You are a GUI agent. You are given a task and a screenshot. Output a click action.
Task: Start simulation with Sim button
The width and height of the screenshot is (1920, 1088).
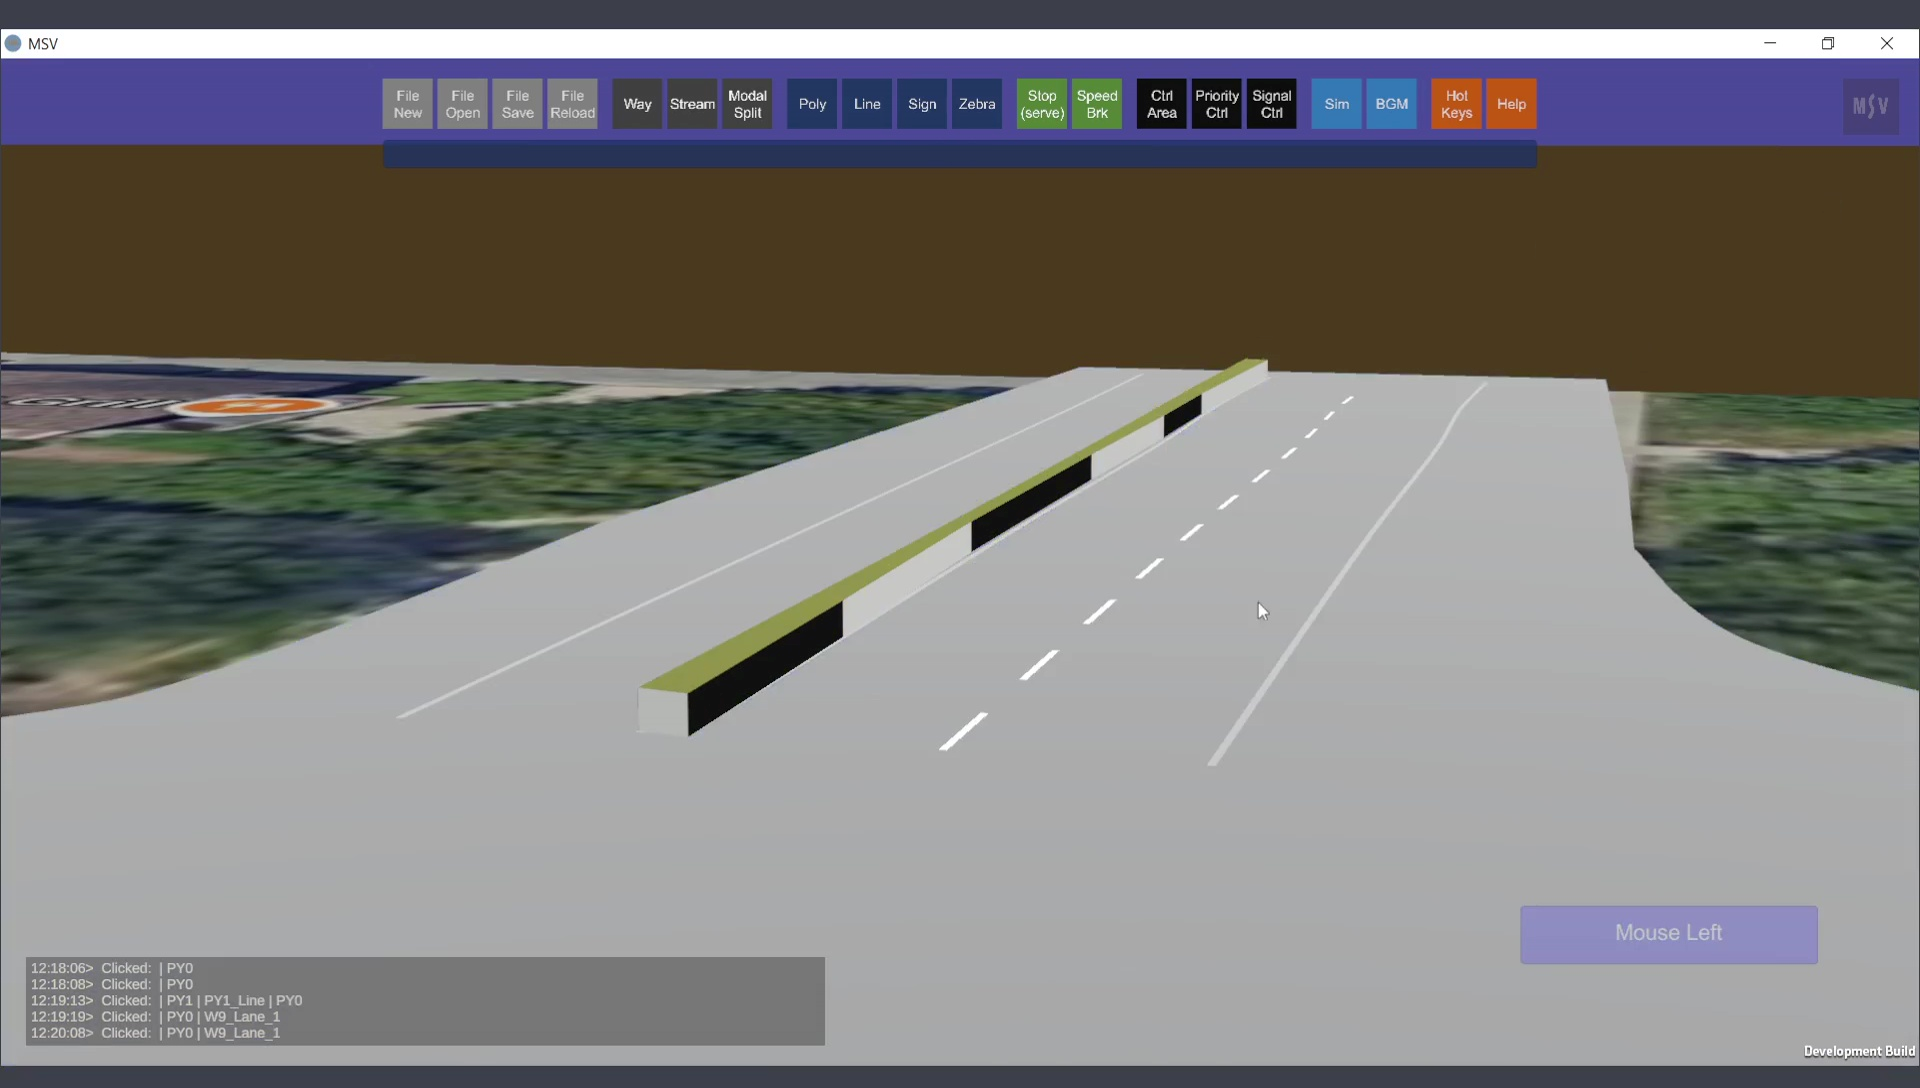pos(1336,104)
